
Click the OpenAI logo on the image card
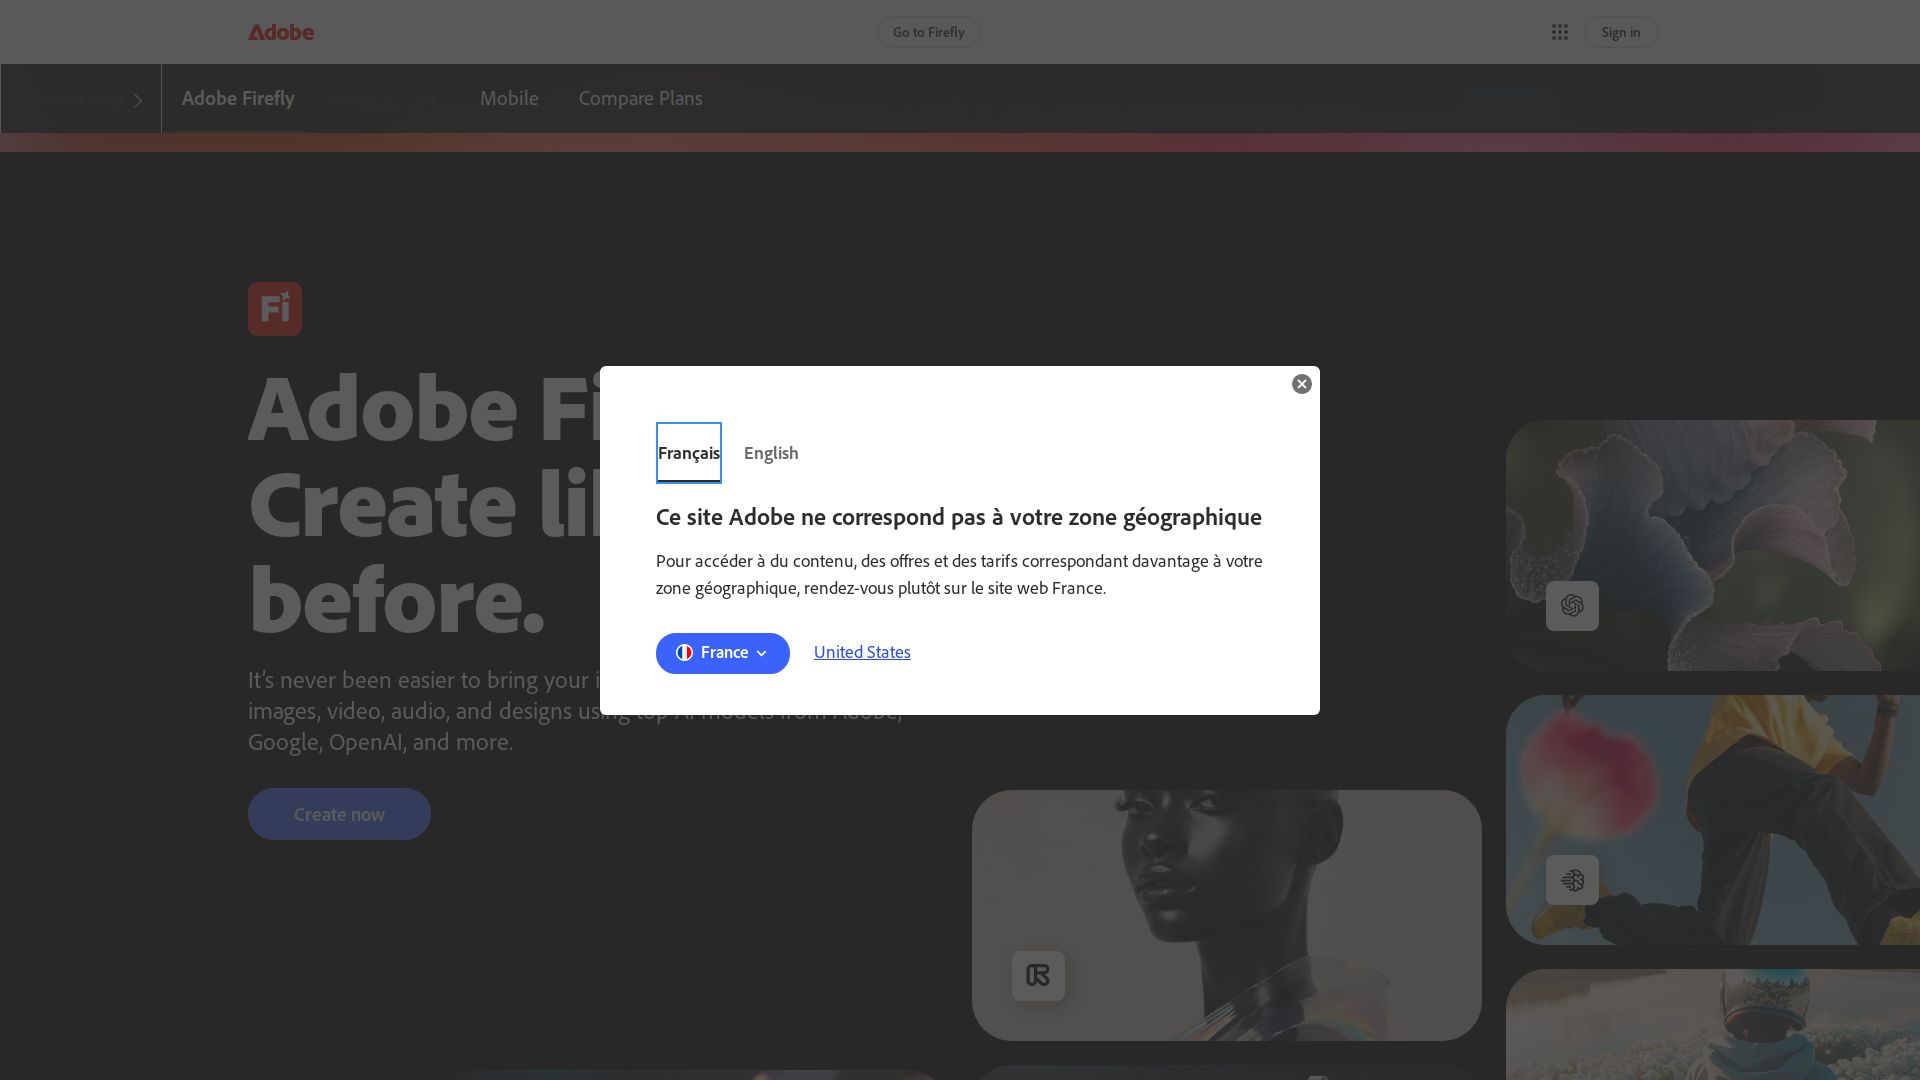pos(1572,606)
